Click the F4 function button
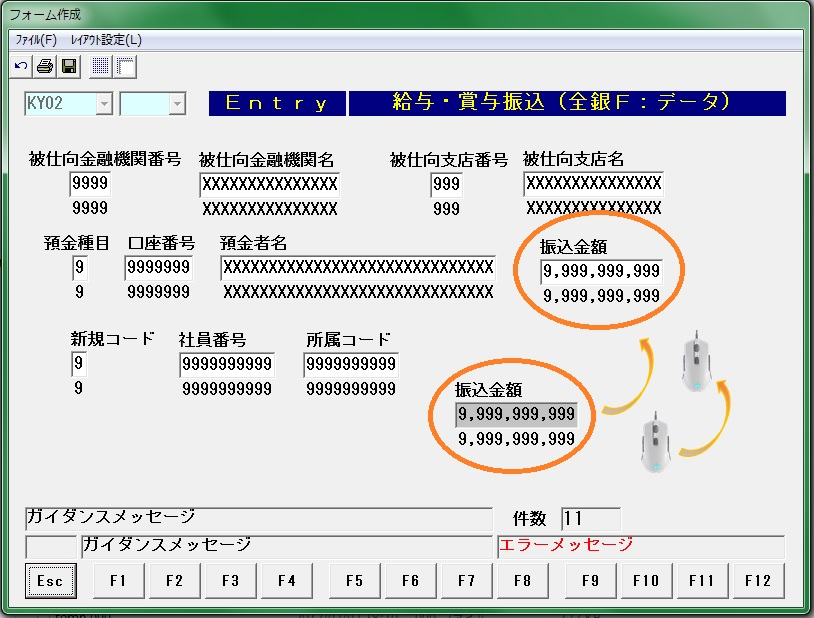 pos(287,581)
